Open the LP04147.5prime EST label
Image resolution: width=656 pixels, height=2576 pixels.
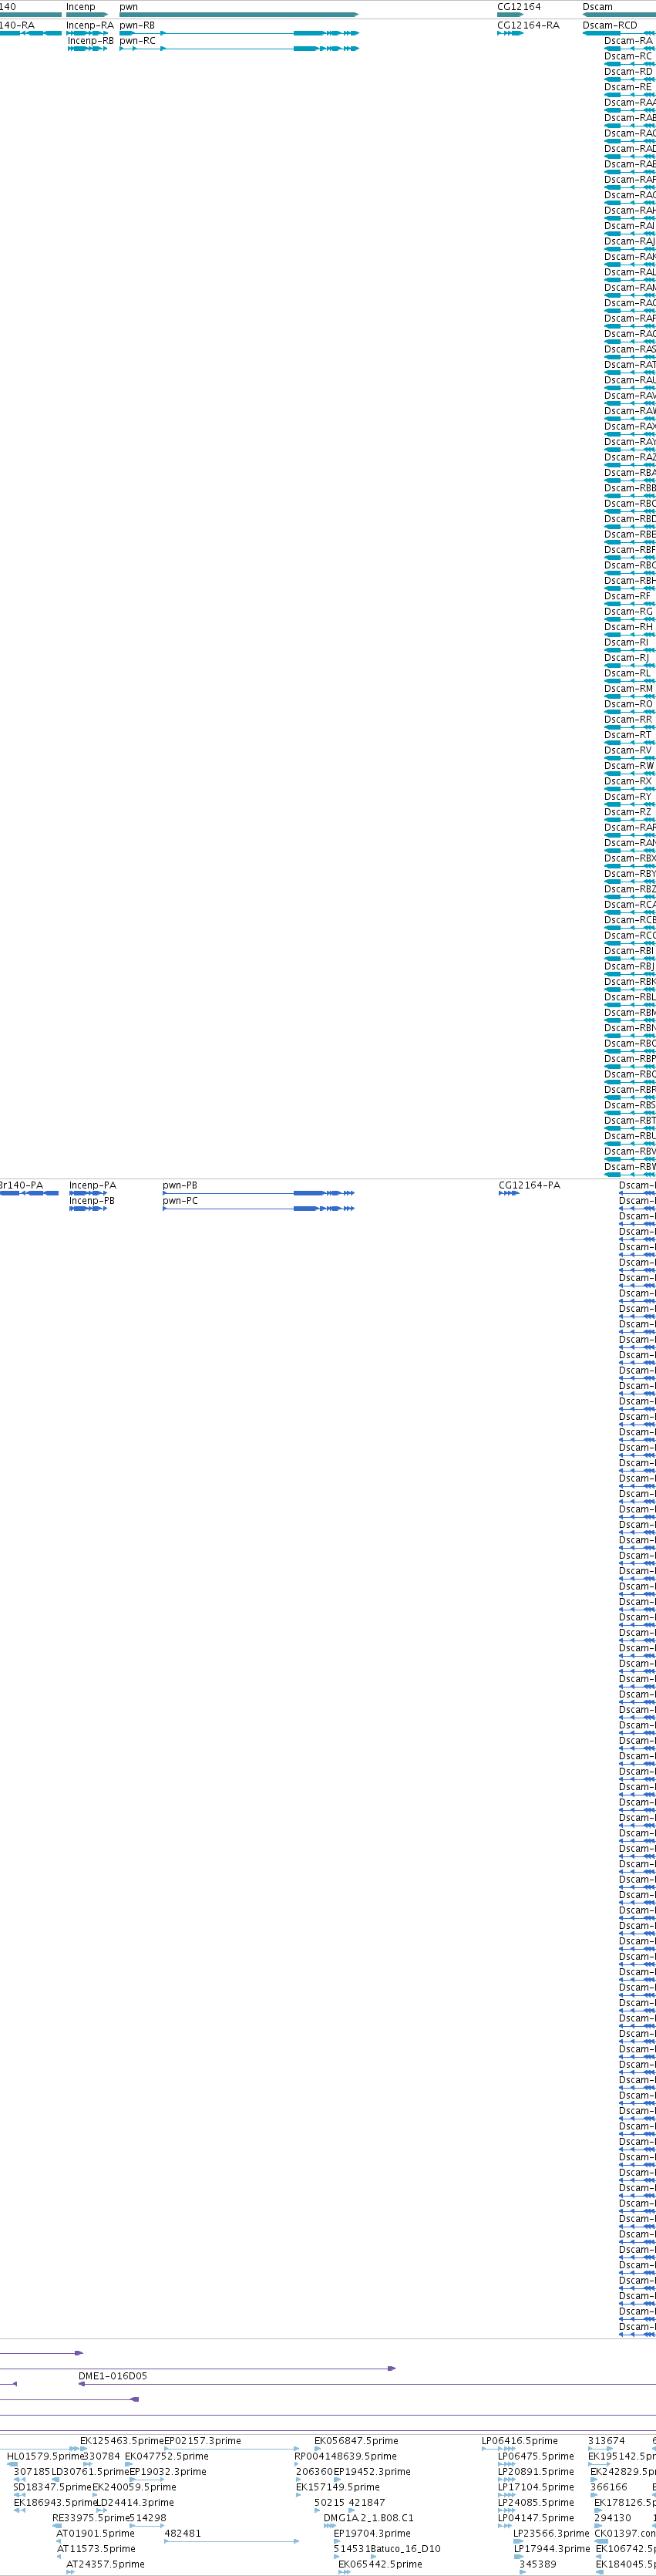(536, 2518)
